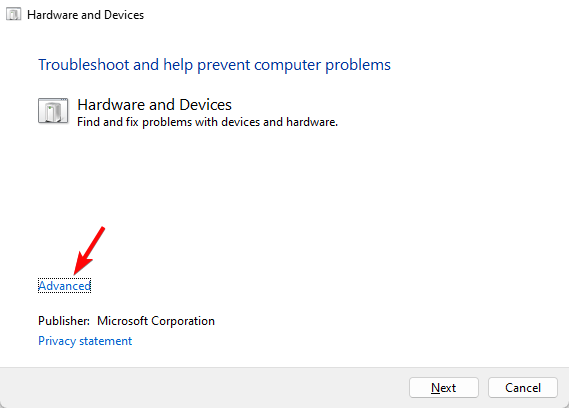Click the word statement in the privacy link

(x=106, y=341)
